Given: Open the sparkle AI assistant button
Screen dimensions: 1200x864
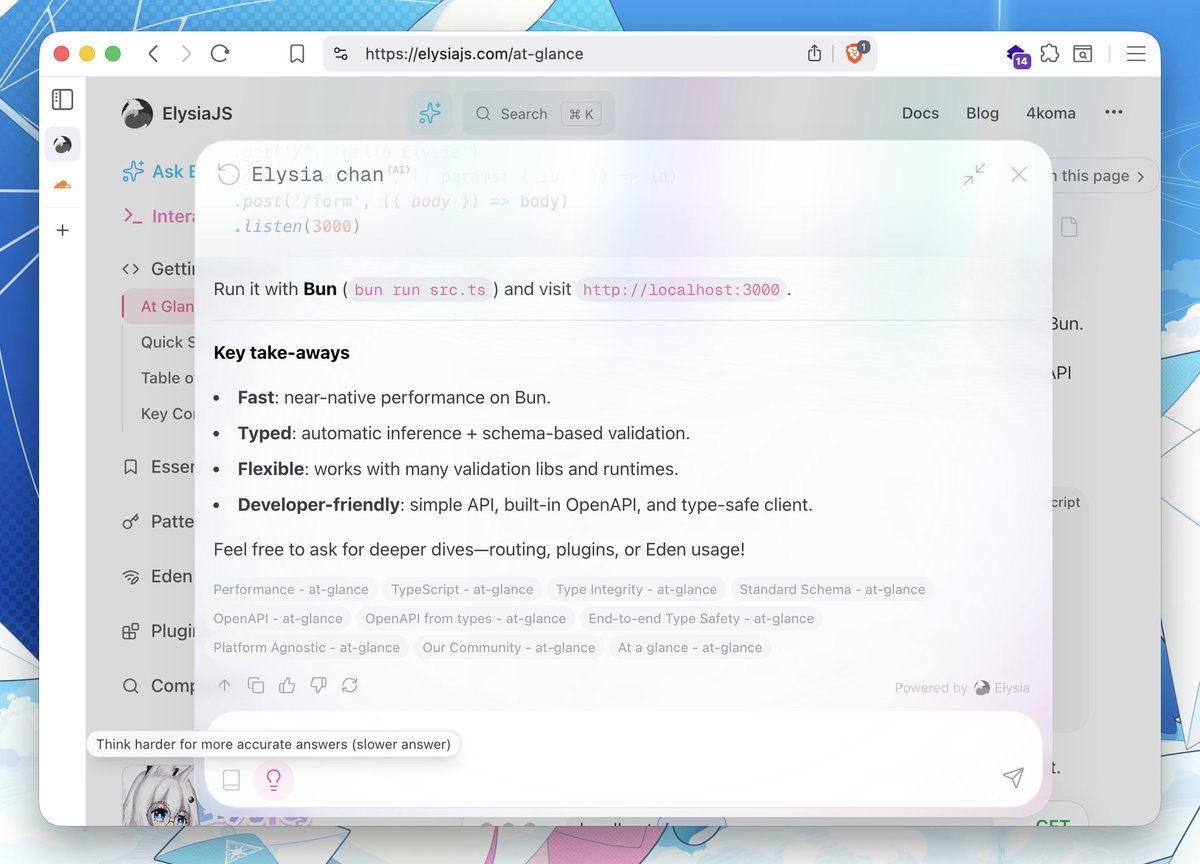Looking at the screenshot, I should [x=430, y=114].
